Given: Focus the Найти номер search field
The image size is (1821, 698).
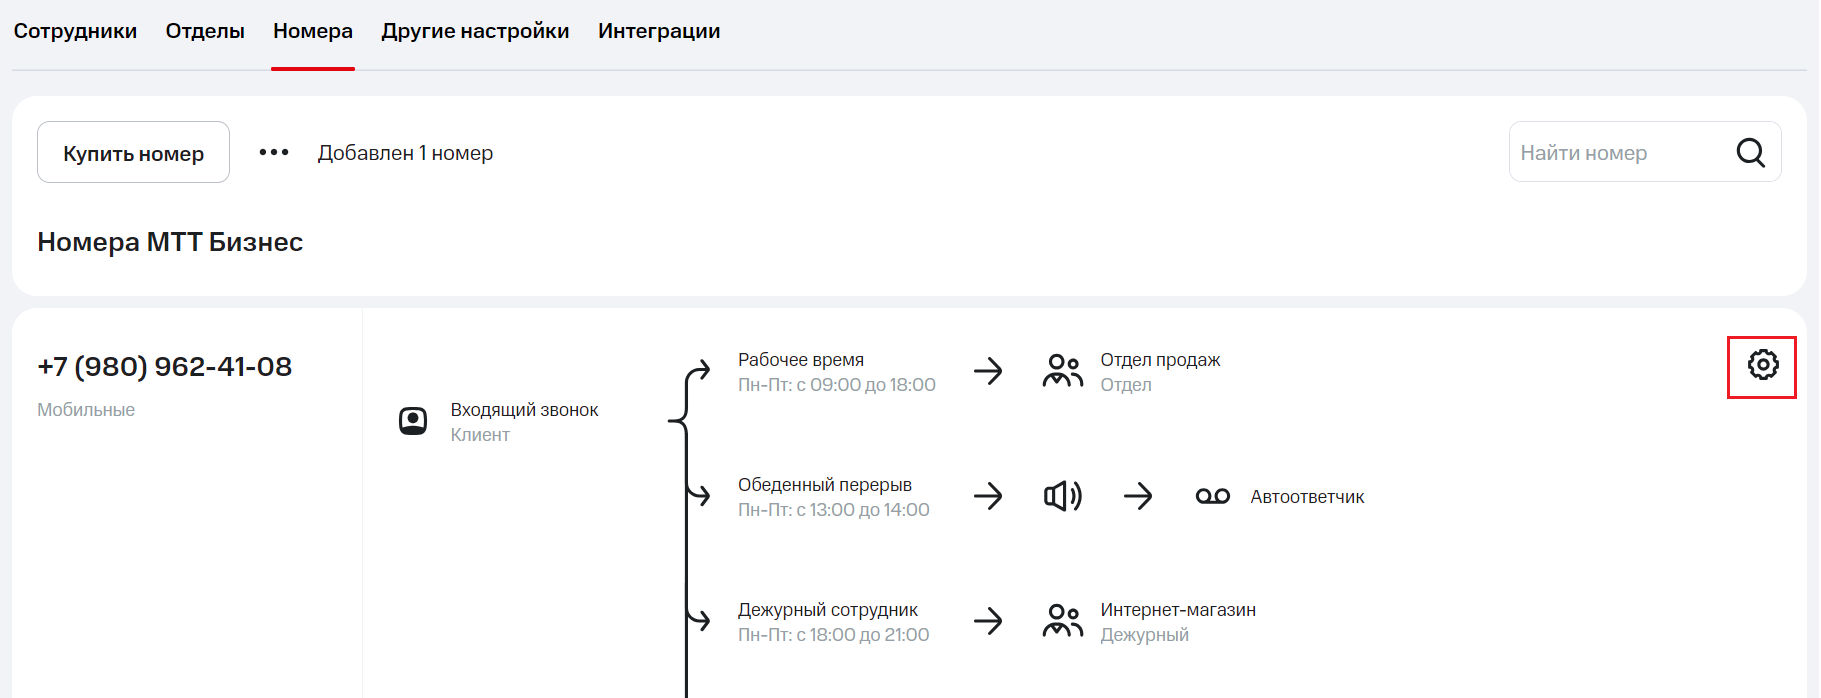Looking at the screenshot, I should click(x=1620, y=153).
